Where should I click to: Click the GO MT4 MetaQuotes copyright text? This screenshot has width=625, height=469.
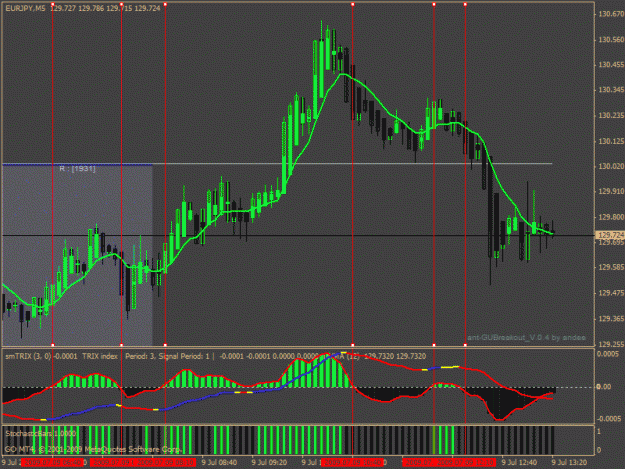93,449
